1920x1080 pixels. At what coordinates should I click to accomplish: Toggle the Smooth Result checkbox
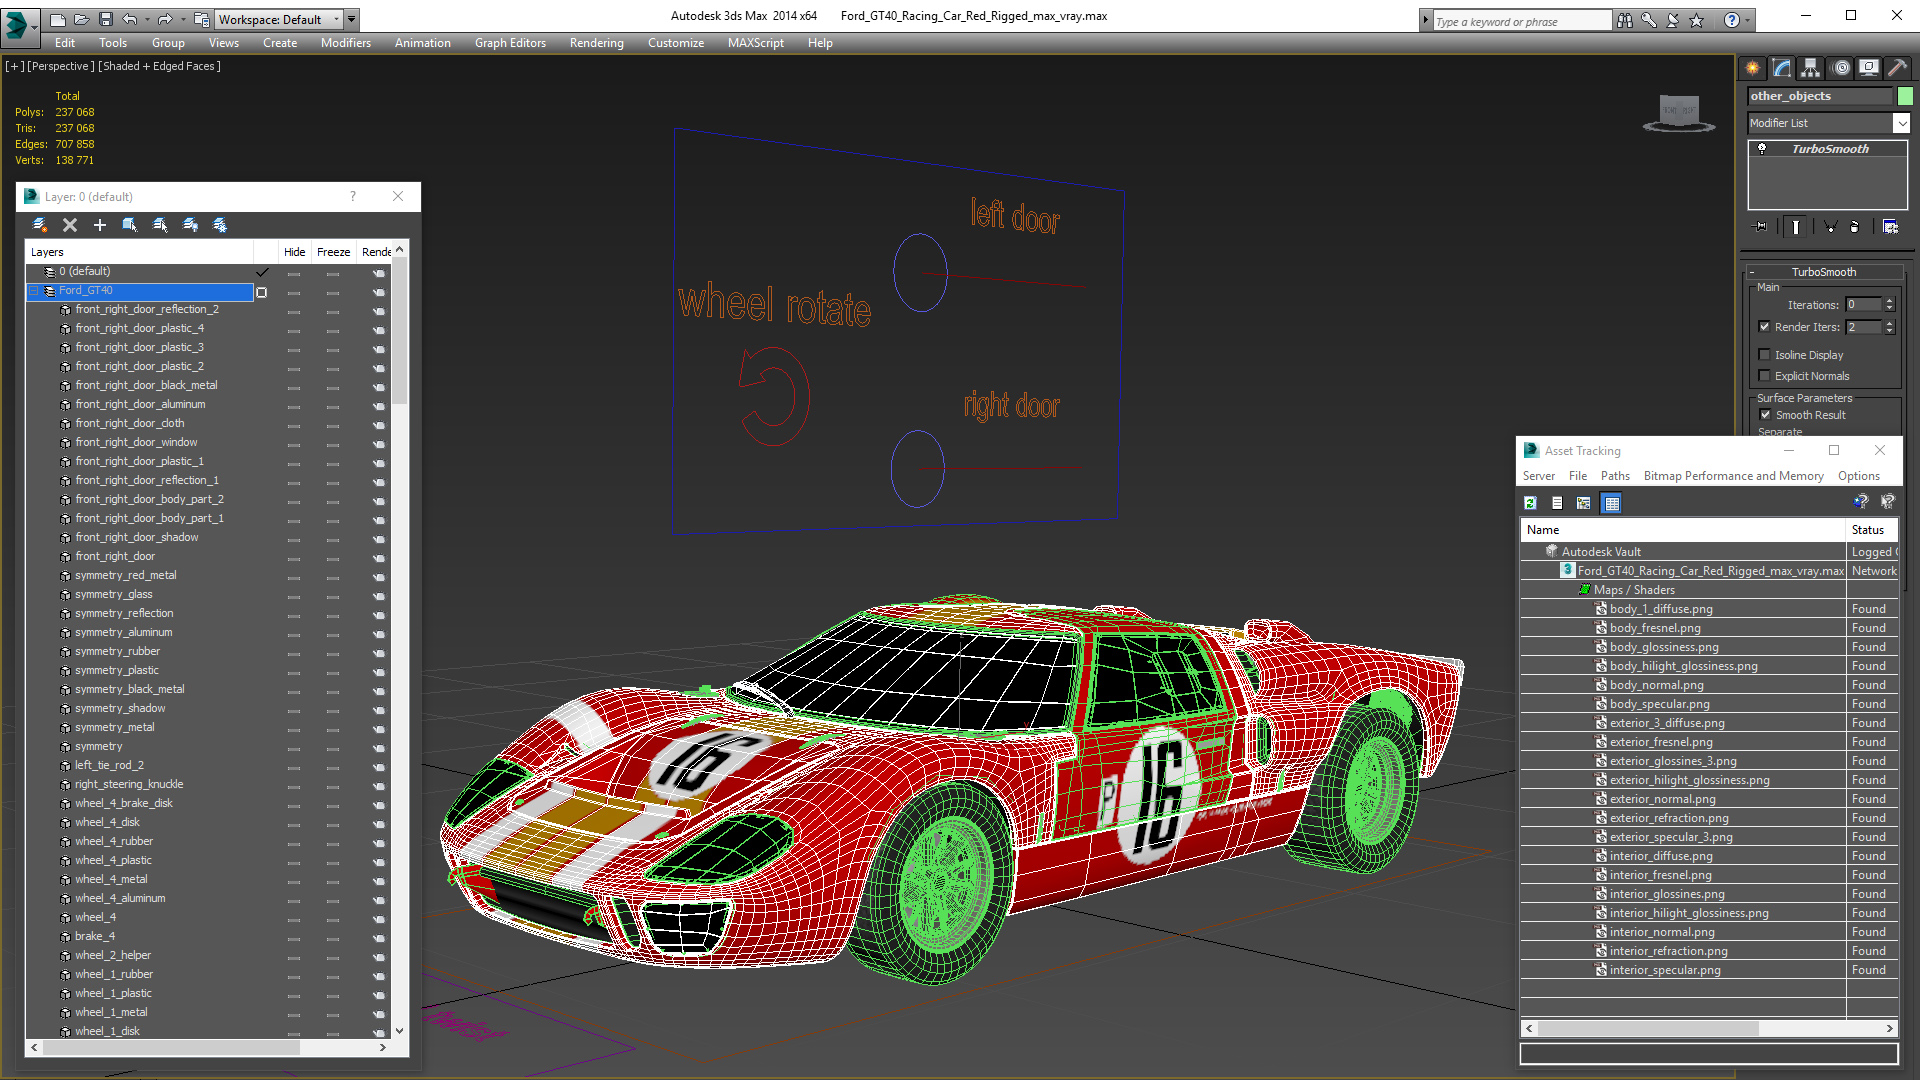[x=1765, y=414]
